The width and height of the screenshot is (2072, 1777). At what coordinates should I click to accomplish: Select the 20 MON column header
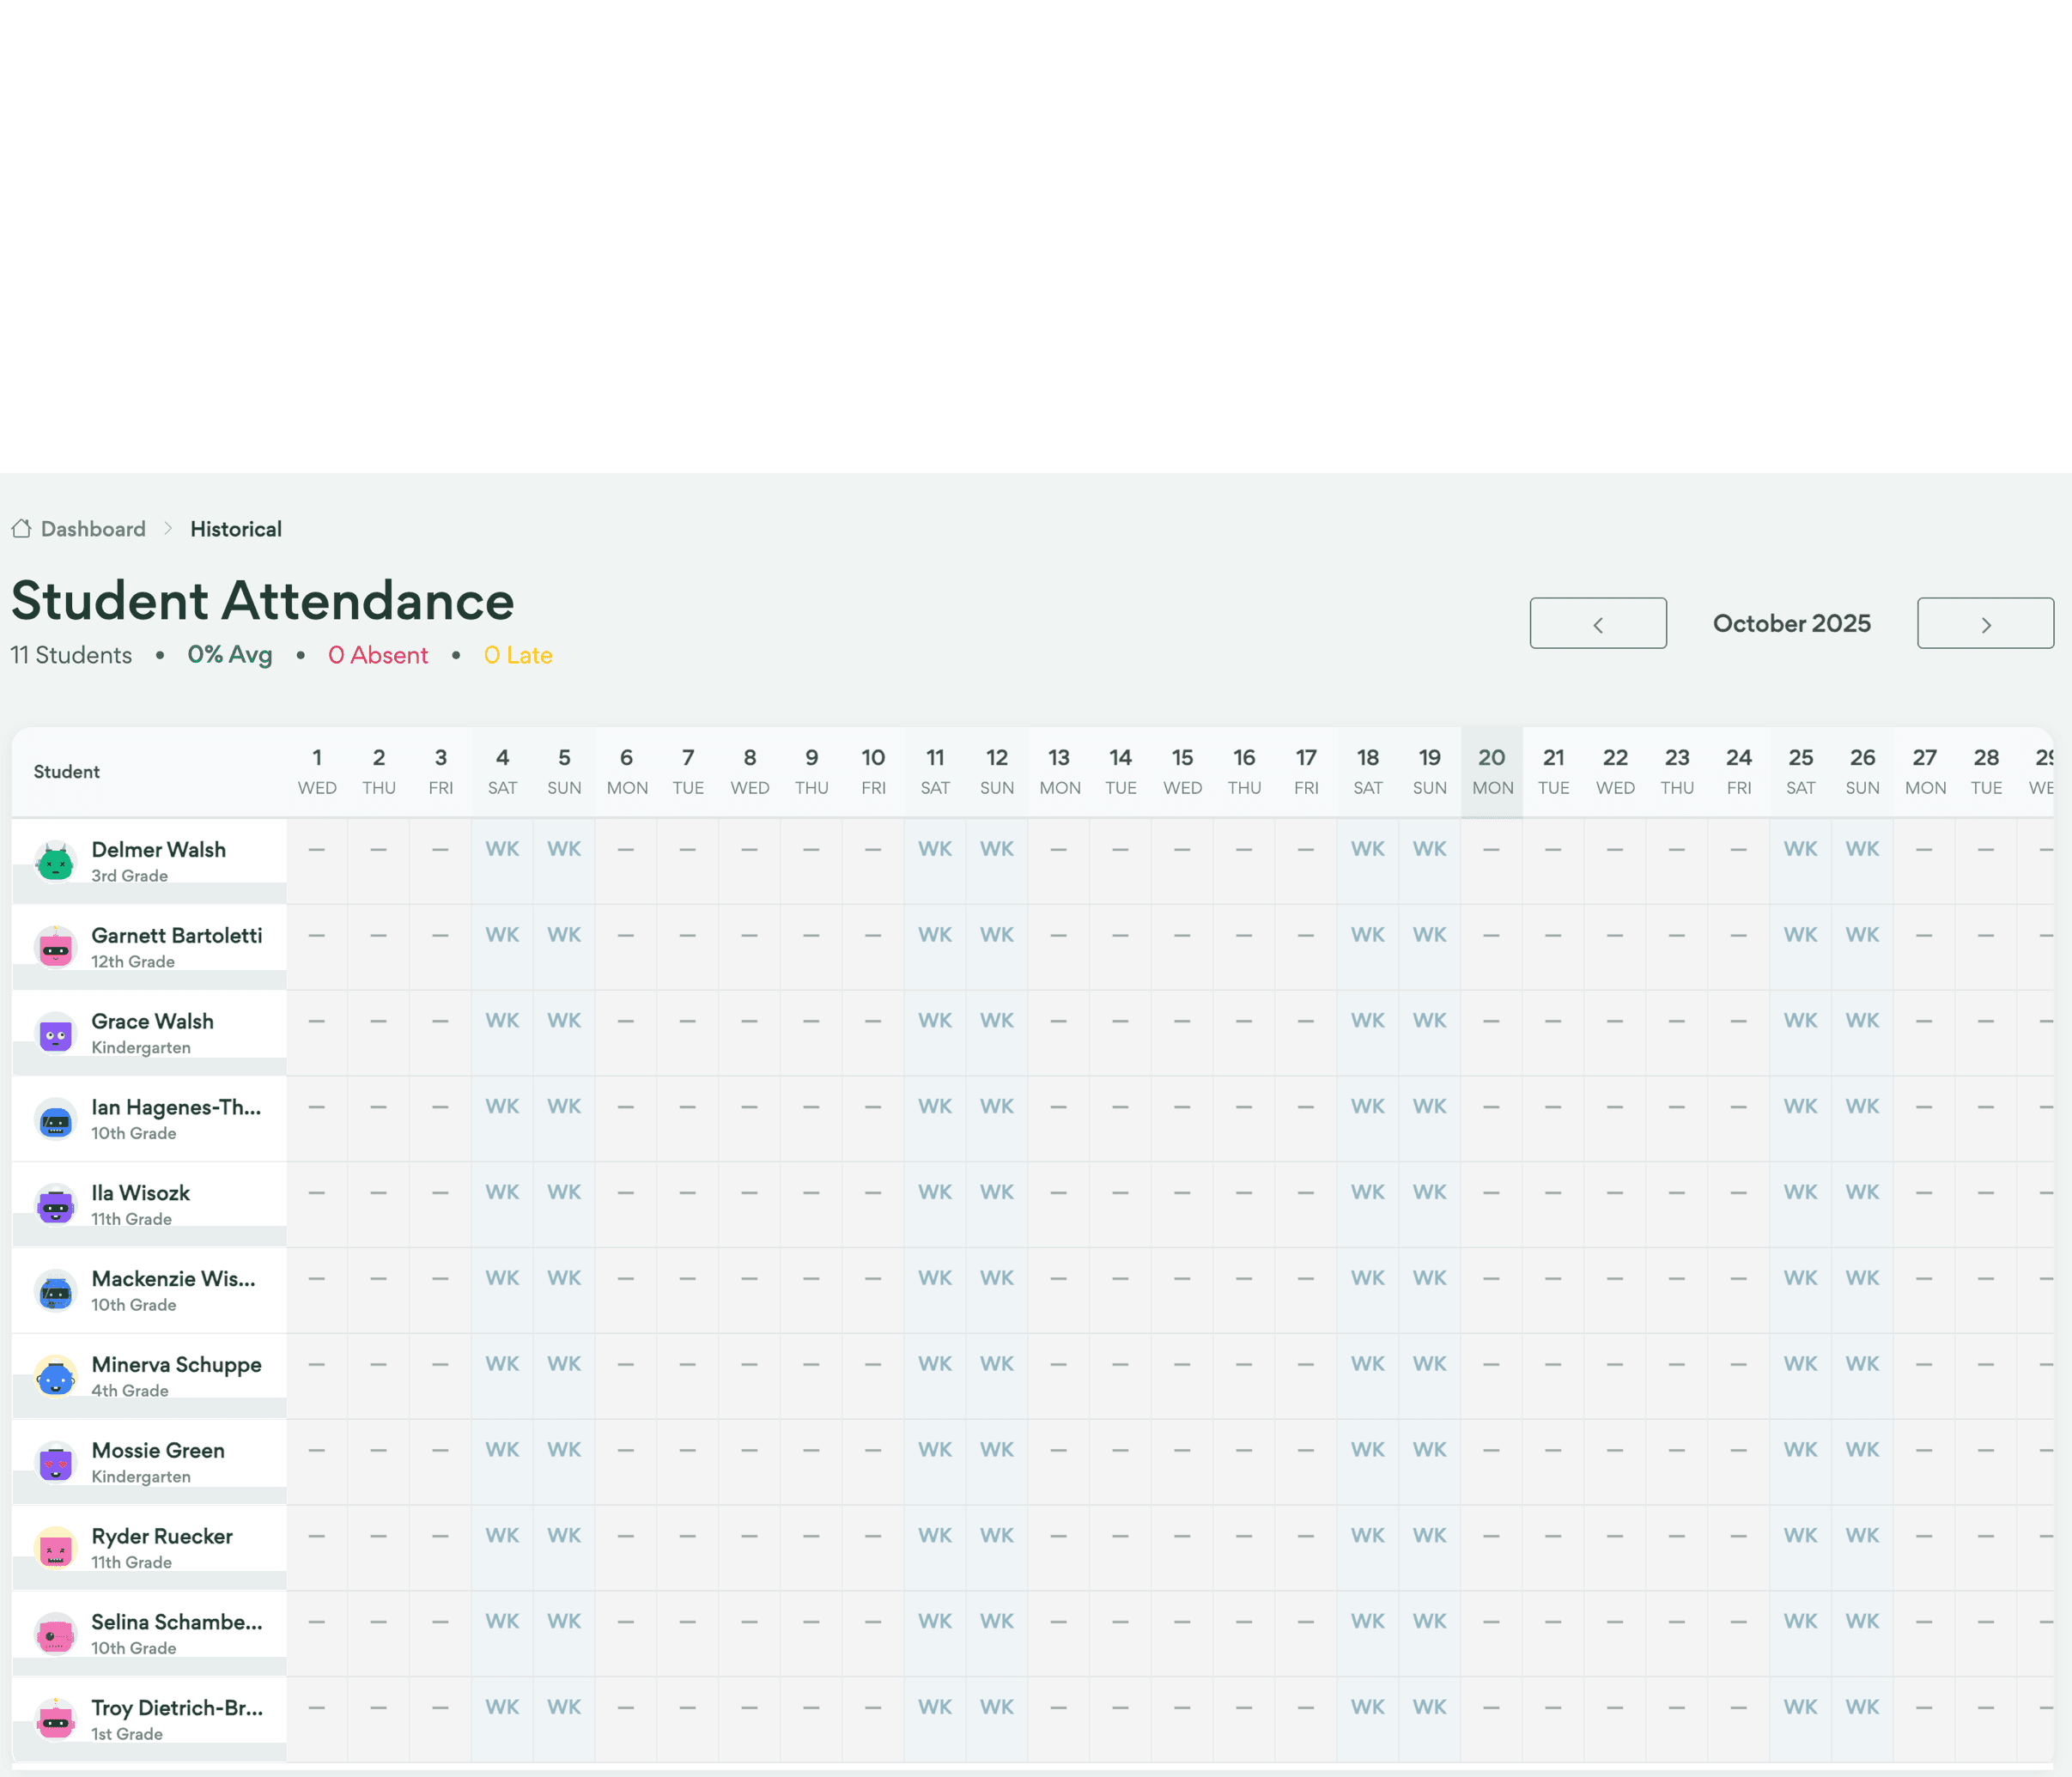[1491, 771]
